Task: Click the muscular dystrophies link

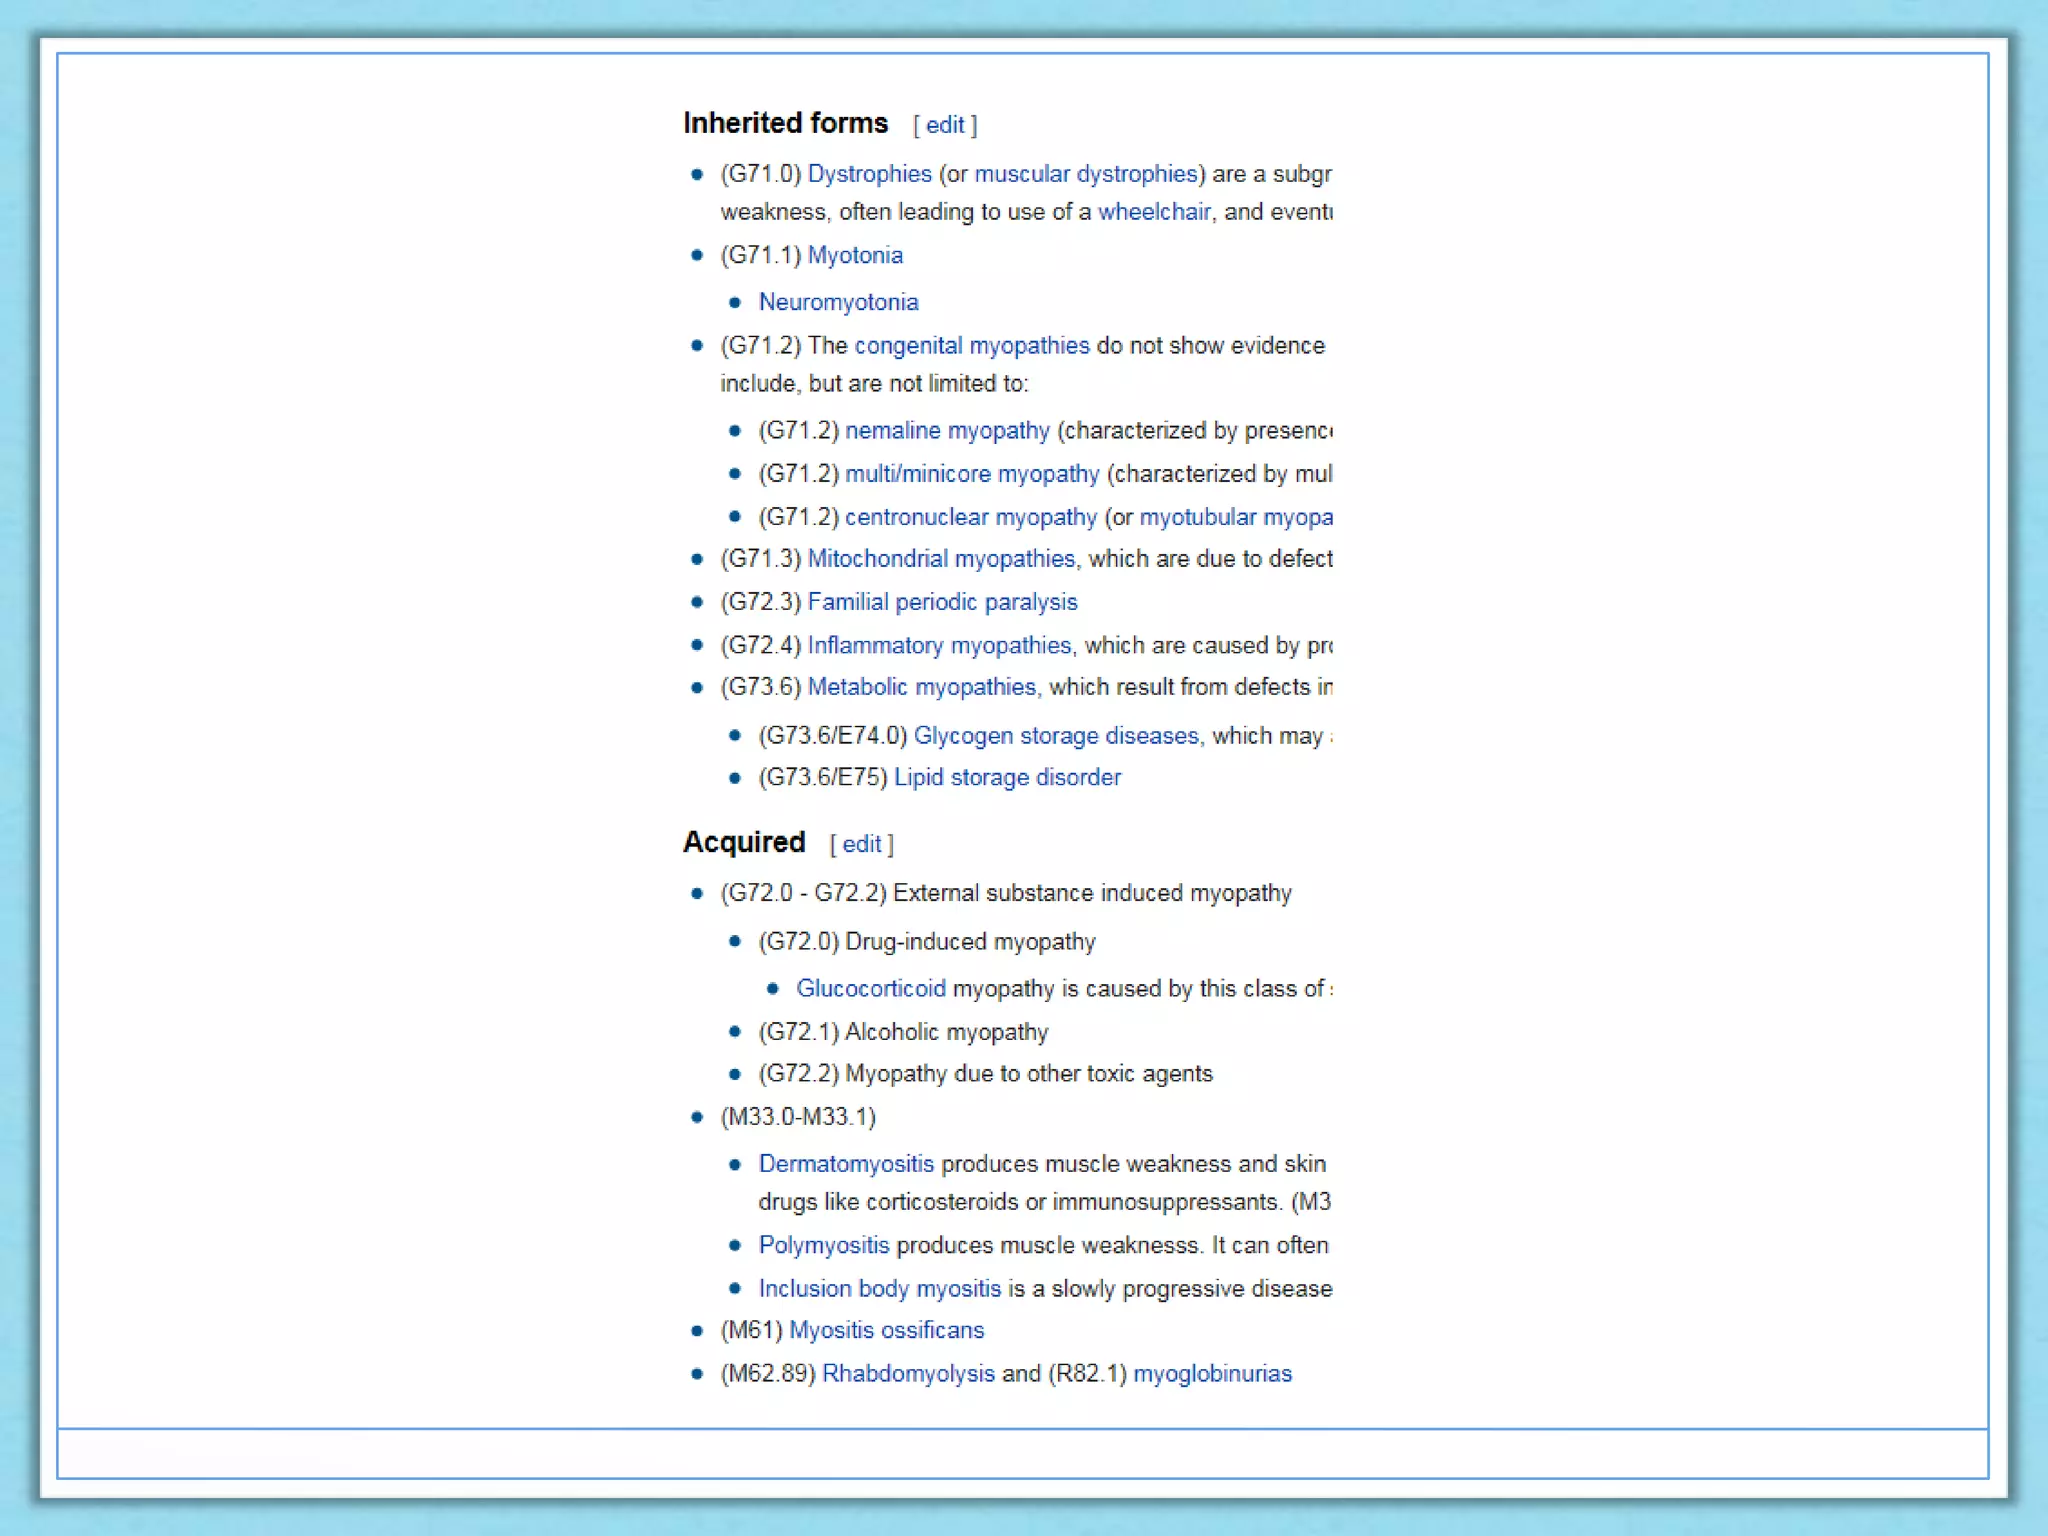Action: 1085,174
